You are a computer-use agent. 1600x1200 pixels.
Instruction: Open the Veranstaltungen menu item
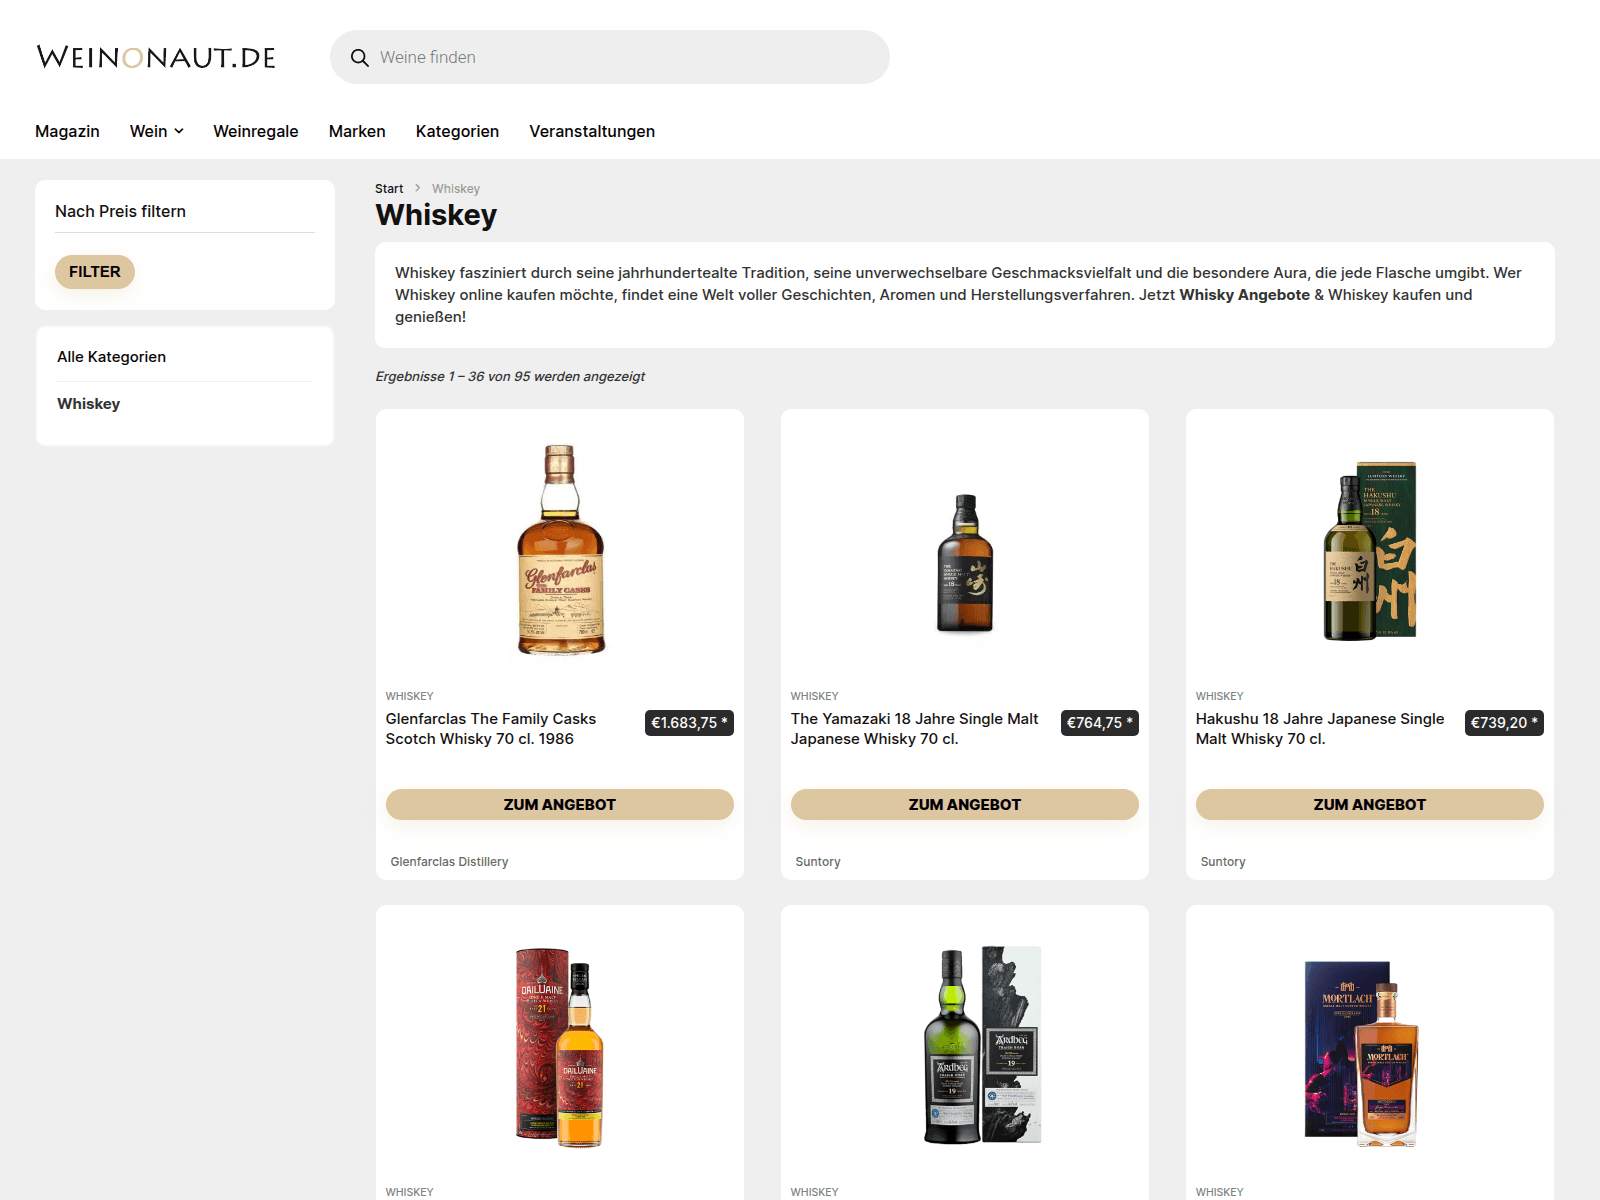[x=592, y=131]
